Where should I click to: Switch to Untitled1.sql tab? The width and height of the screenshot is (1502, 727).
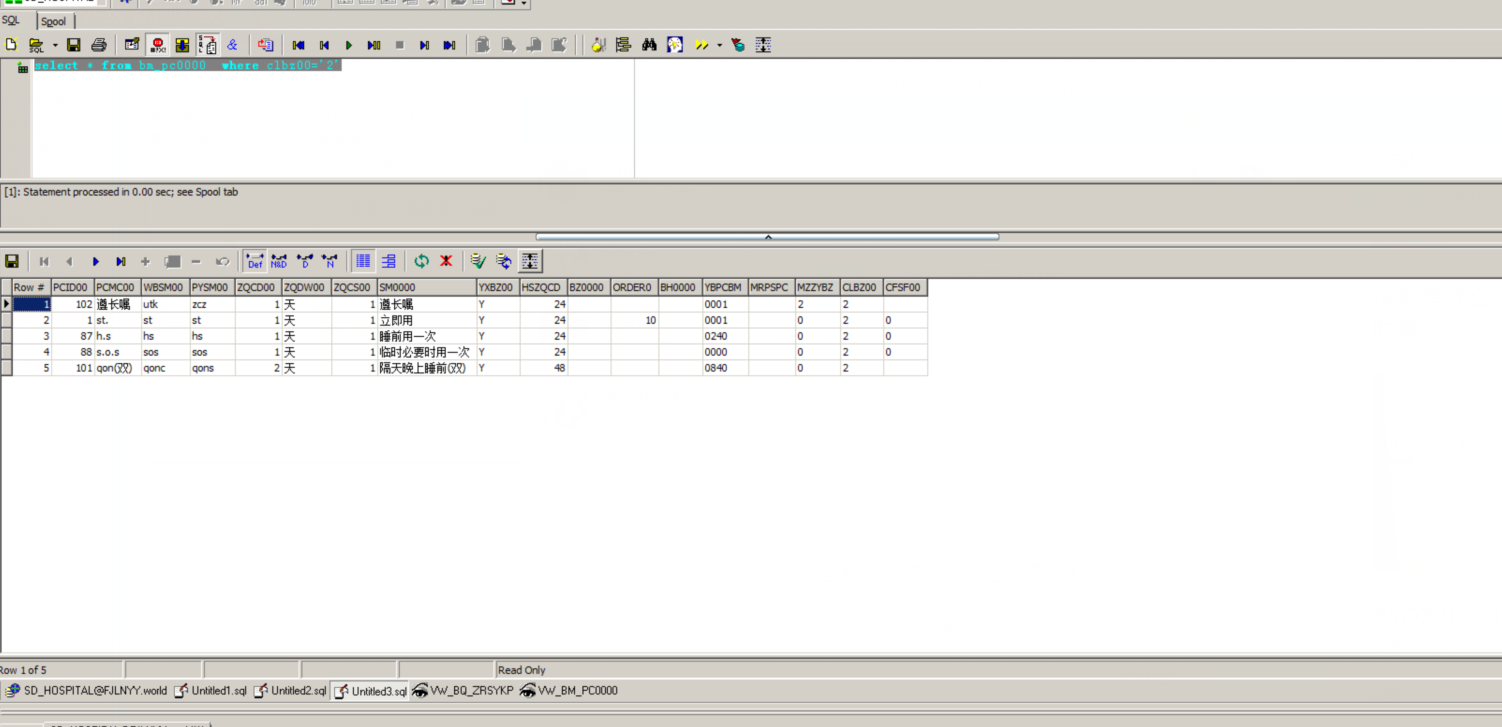[210, 691]
